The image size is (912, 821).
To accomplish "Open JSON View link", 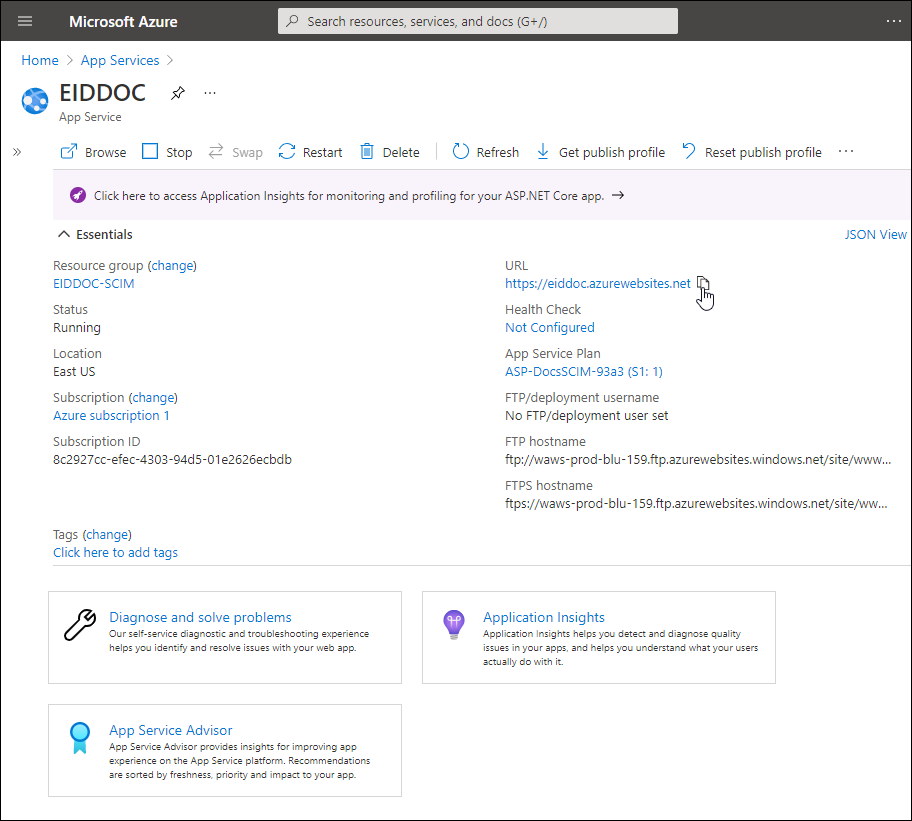I will click(875, 235).
